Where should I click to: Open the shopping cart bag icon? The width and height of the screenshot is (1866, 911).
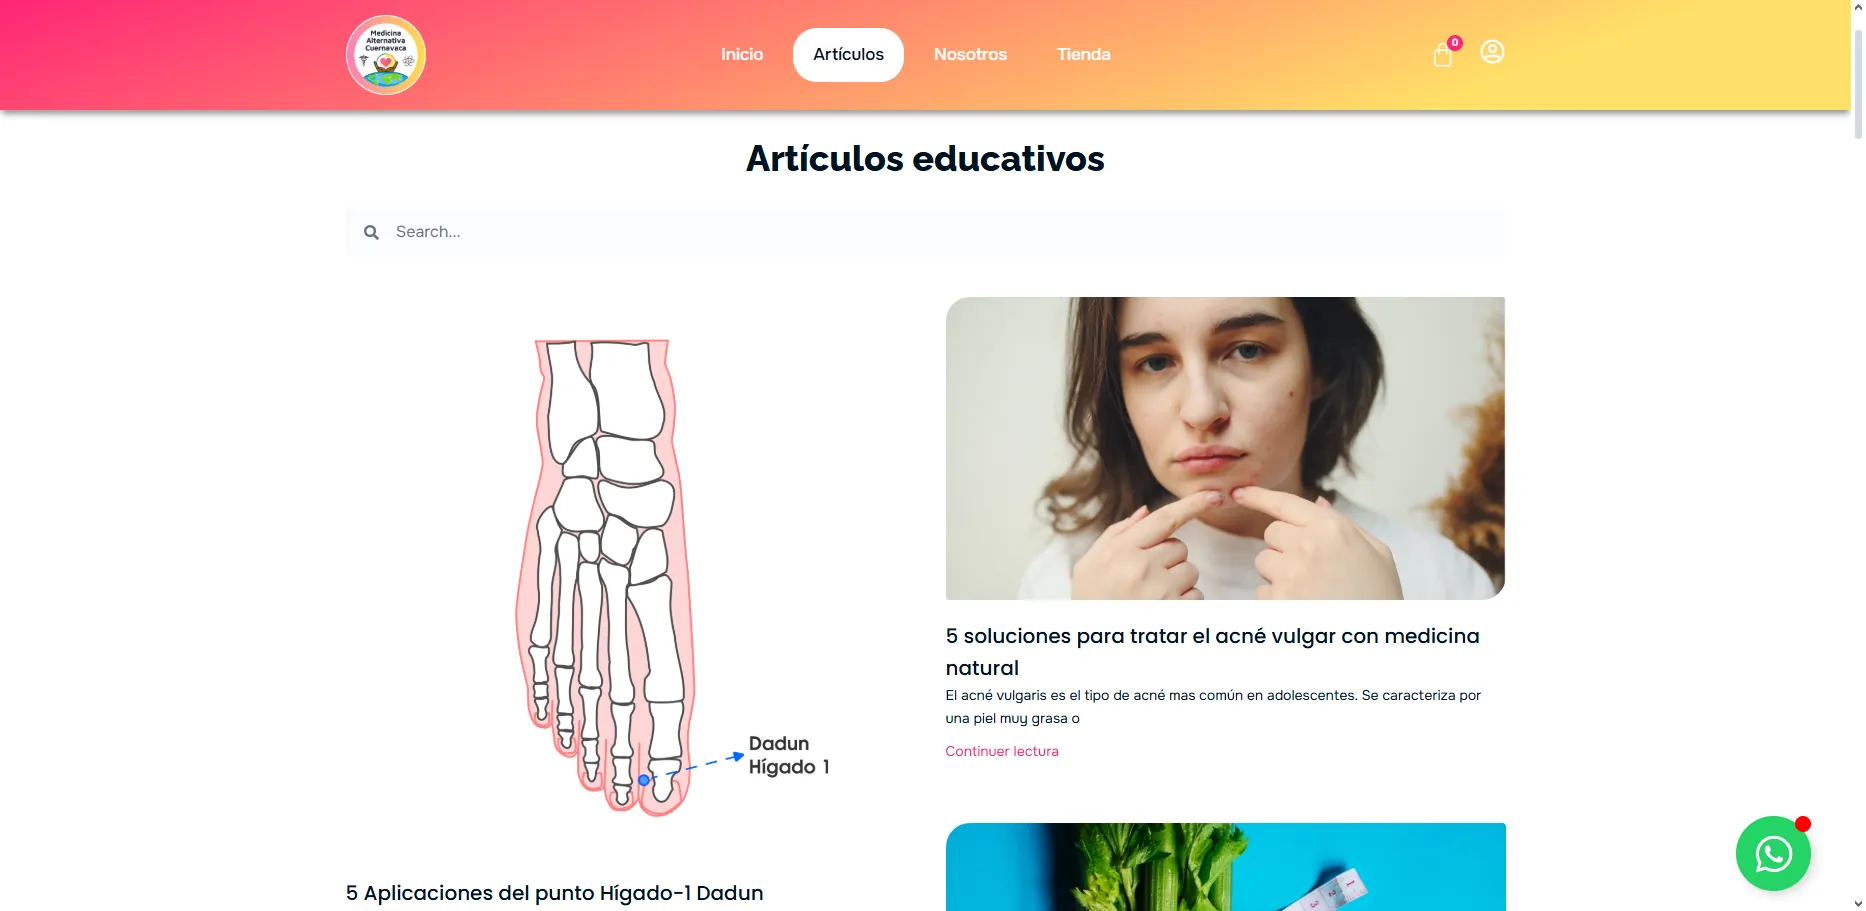point(1442,55)
